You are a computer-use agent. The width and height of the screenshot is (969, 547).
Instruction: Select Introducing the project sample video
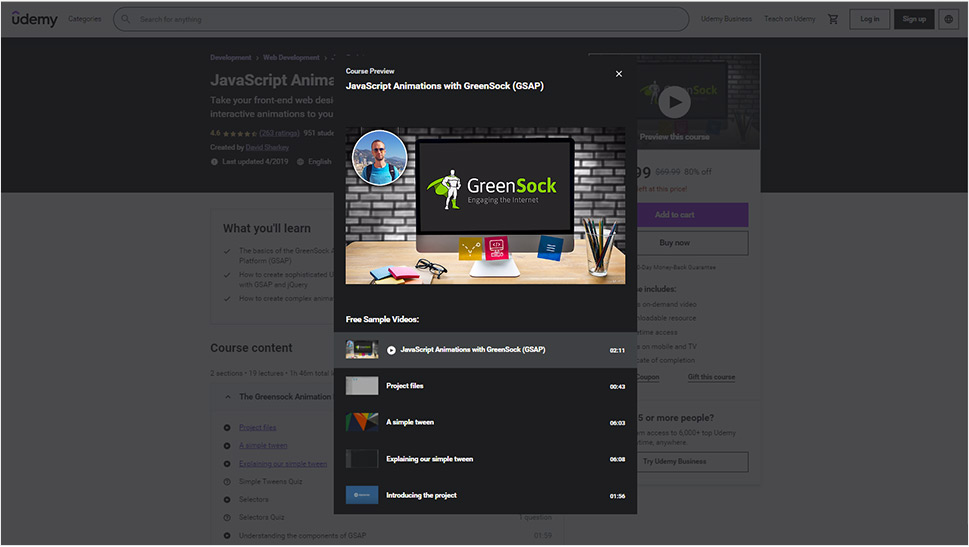click(x=485, y=496)
